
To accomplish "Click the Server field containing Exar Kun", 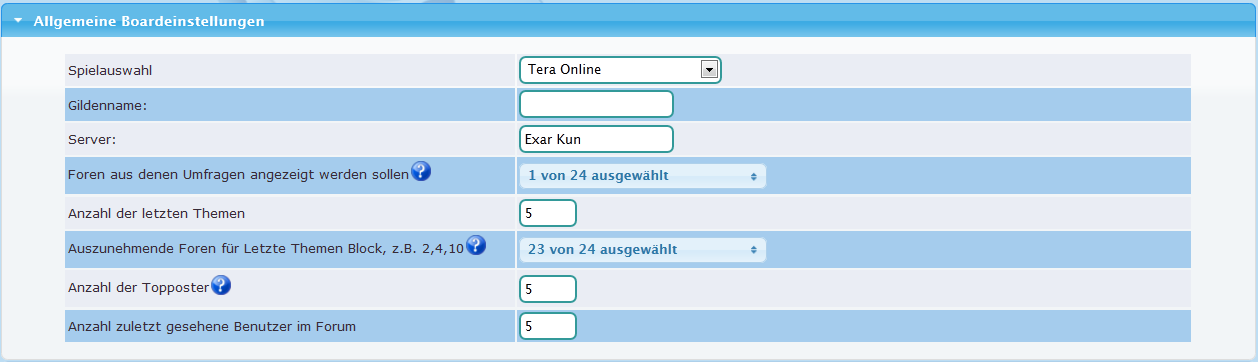I will point(596,139).
